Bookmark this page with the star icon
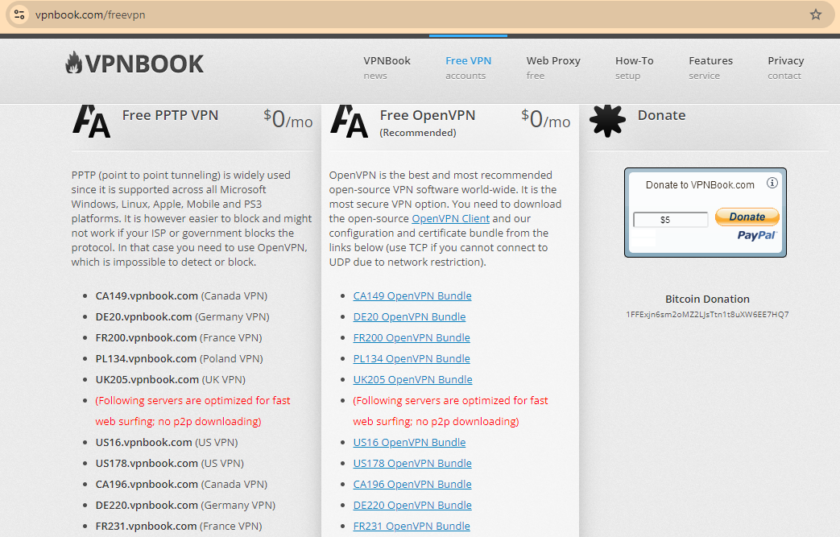Screen dimensions: 840x537 tap(815, 15)
